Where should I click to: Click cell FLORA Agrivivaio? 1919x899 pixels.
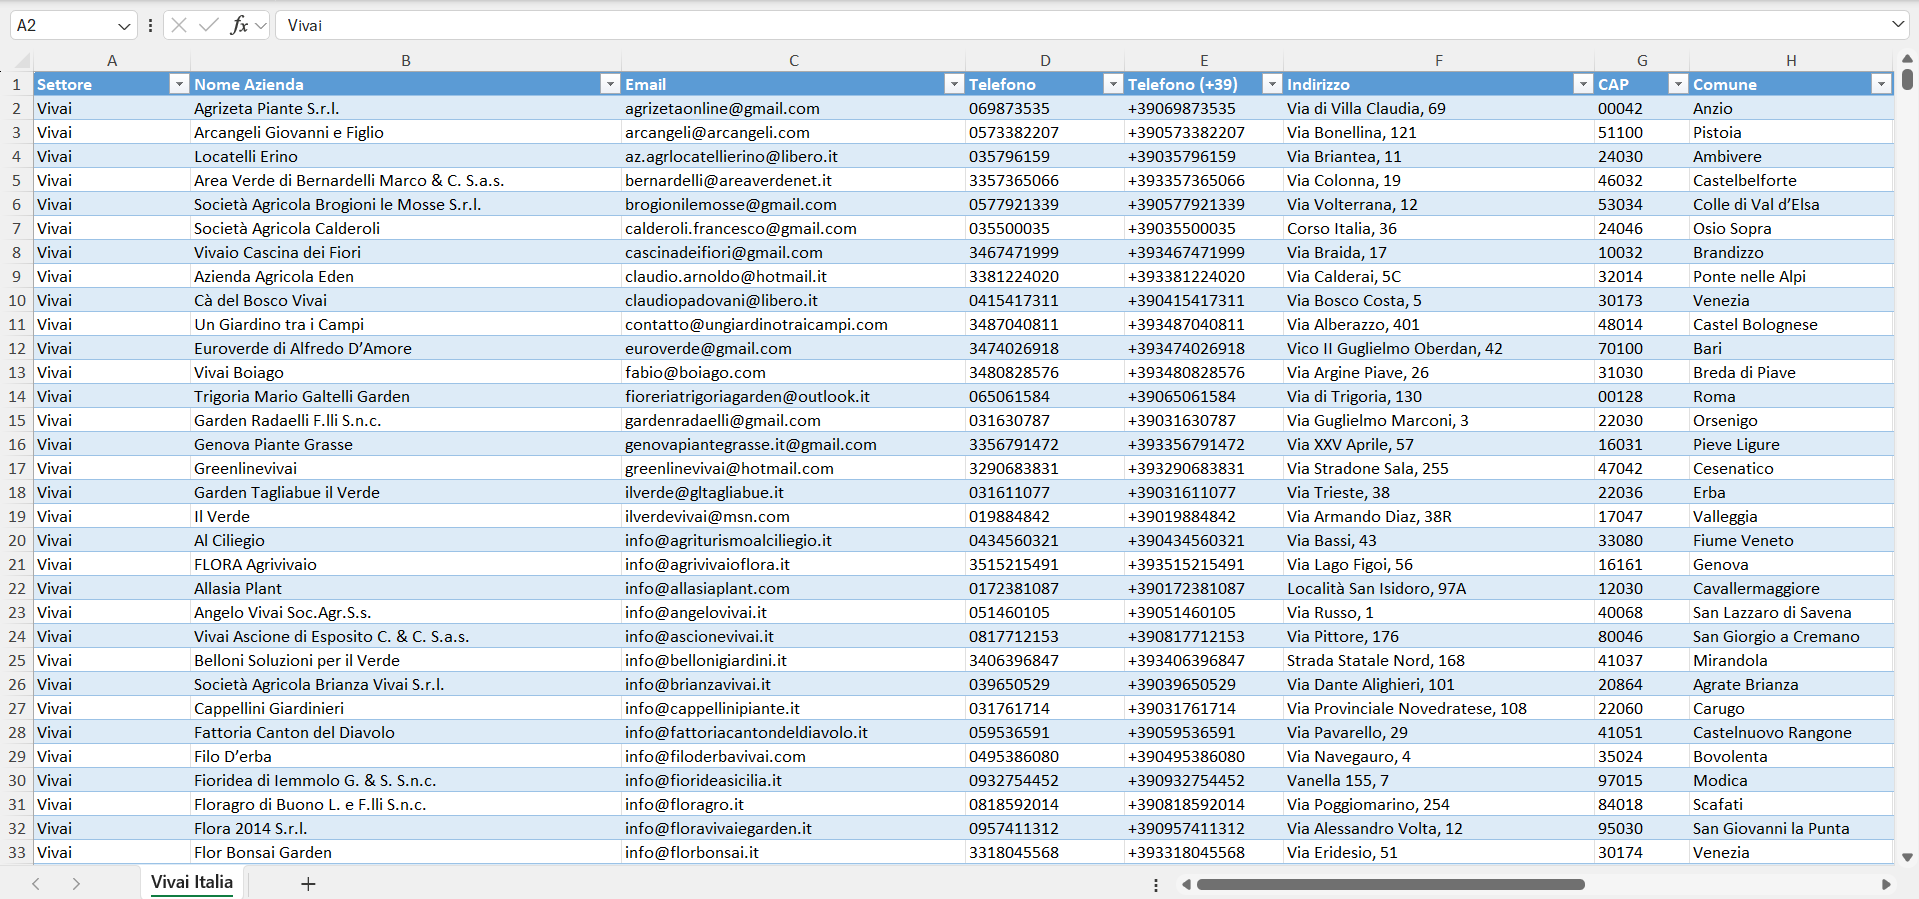(406, 564)
